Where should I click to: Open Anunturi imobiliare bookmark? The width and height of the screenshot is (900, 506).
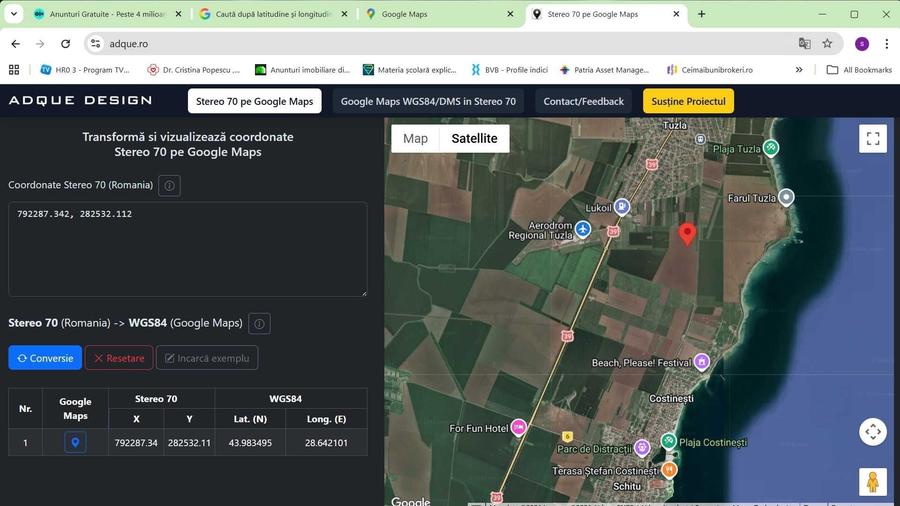coord(302,70)
